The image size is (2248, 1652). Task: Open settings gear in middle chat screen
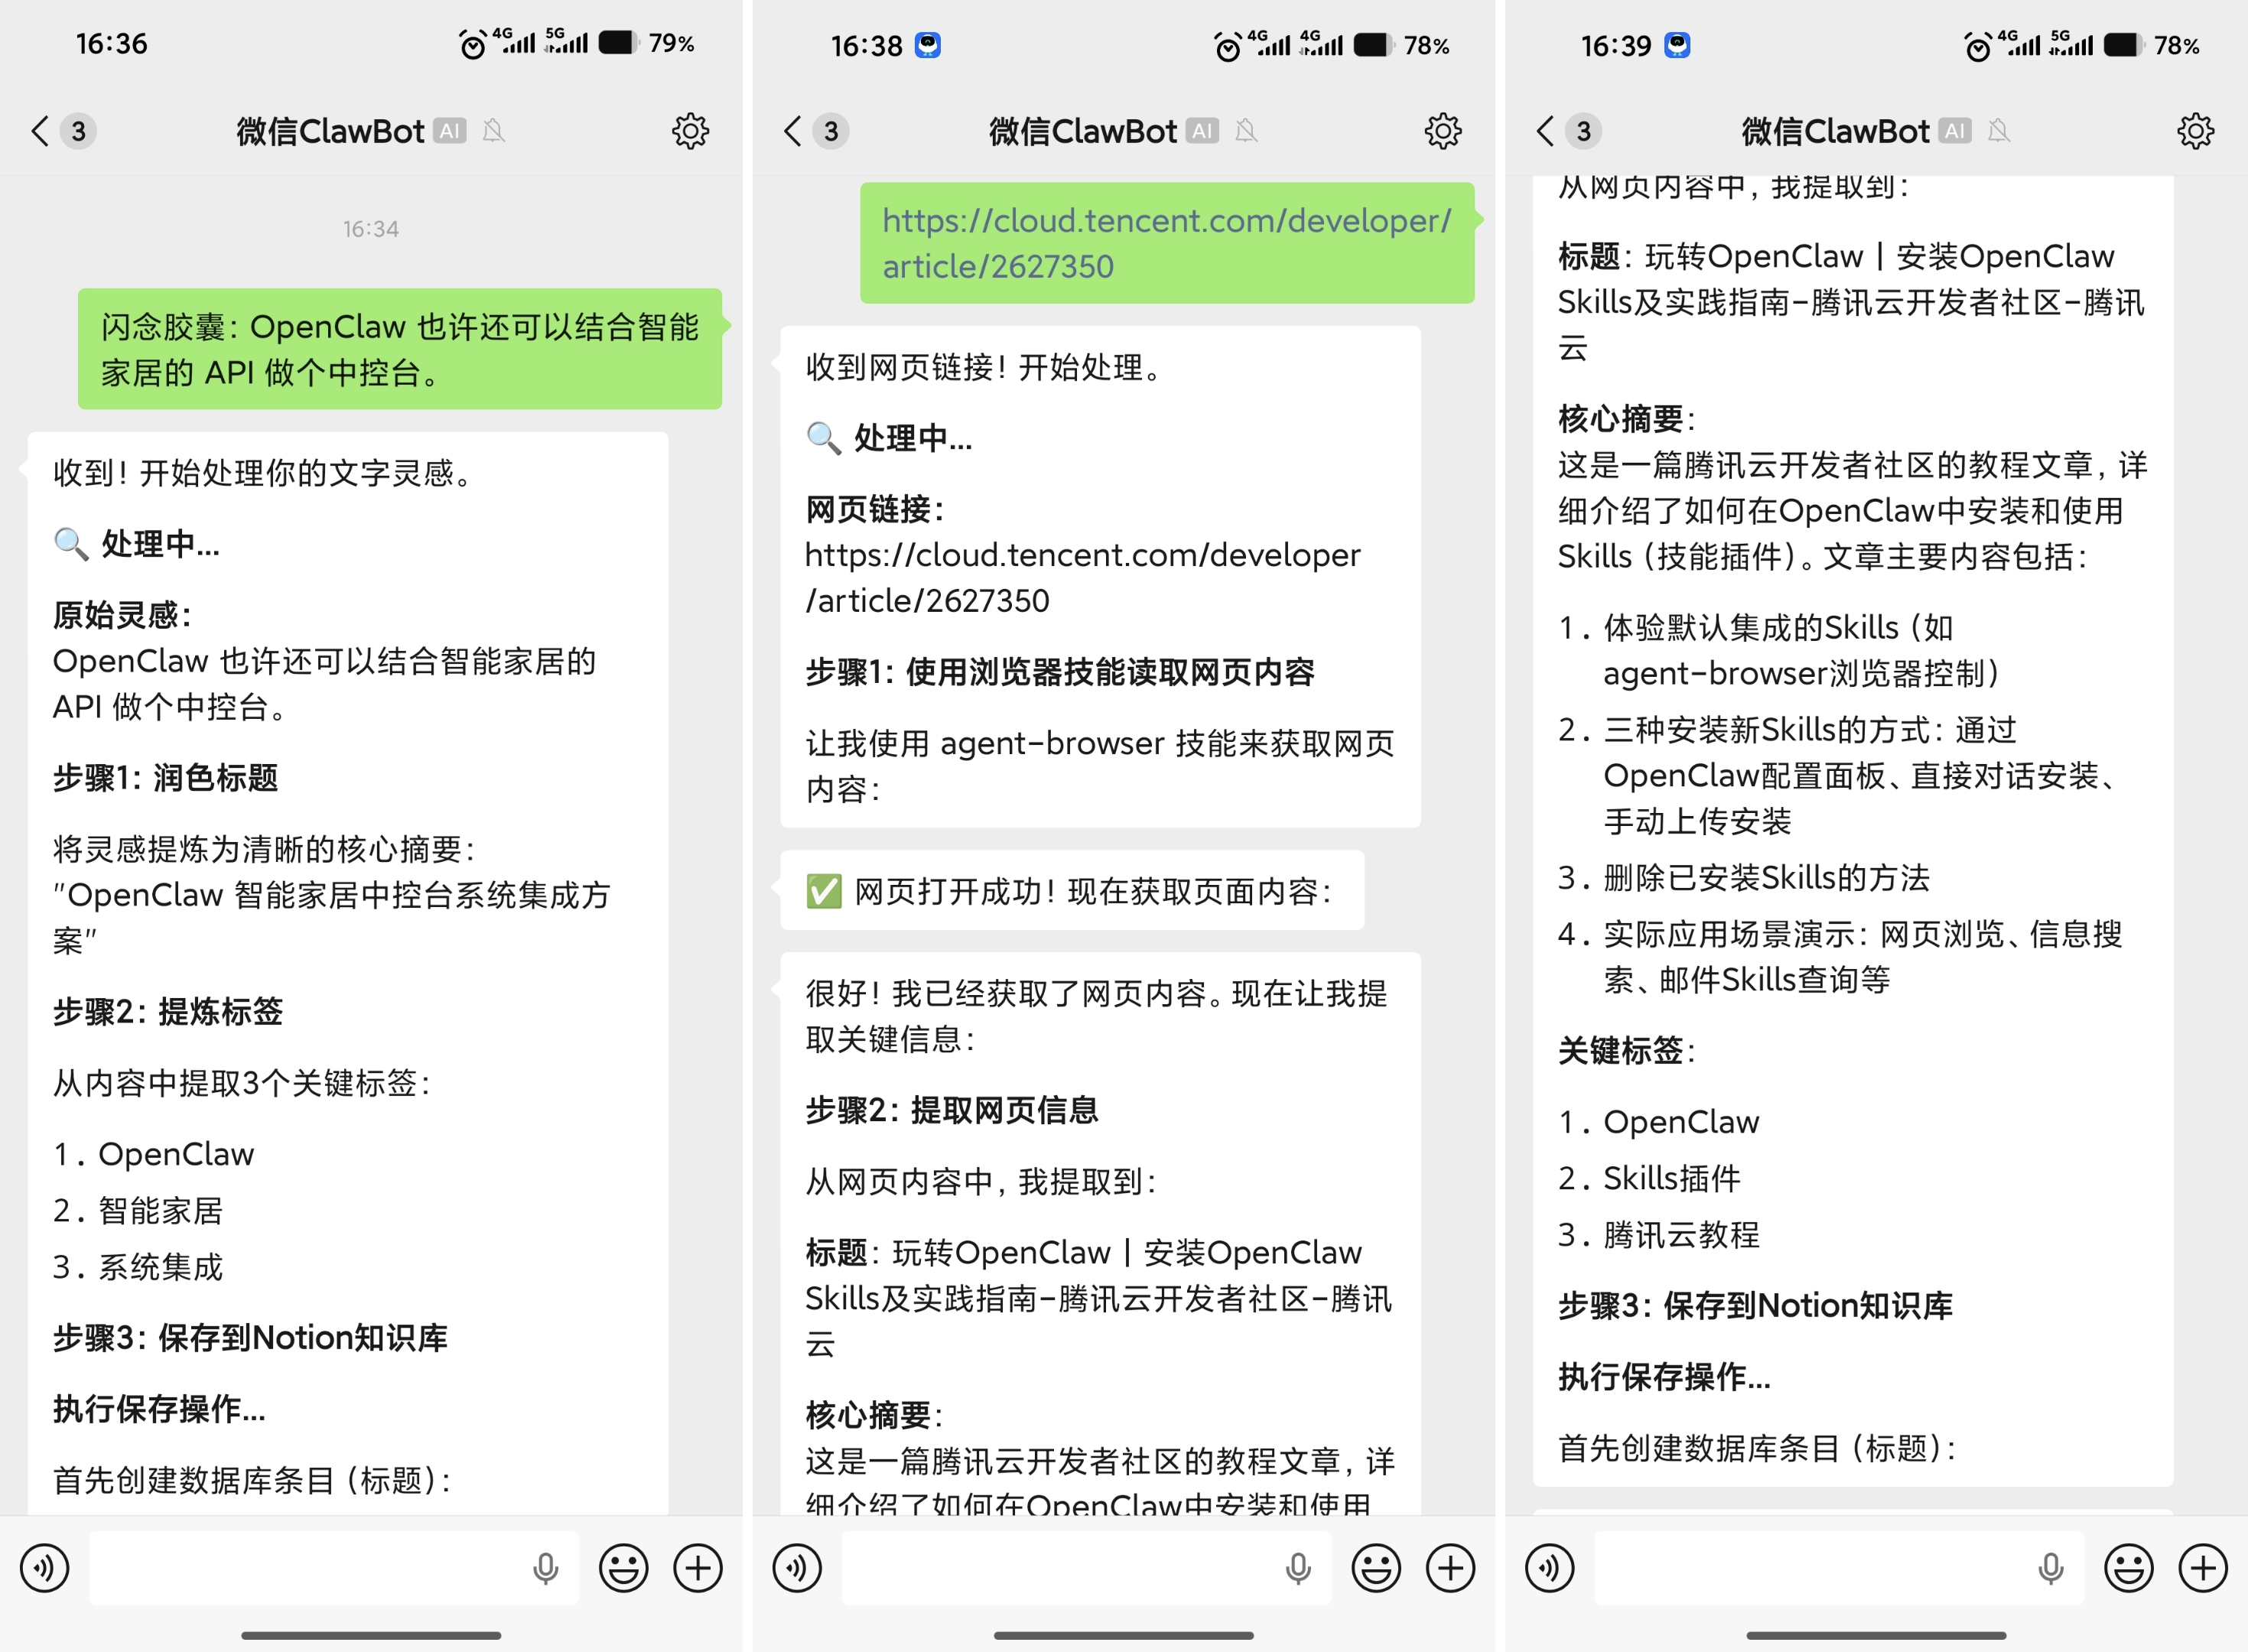[1442, 131]
